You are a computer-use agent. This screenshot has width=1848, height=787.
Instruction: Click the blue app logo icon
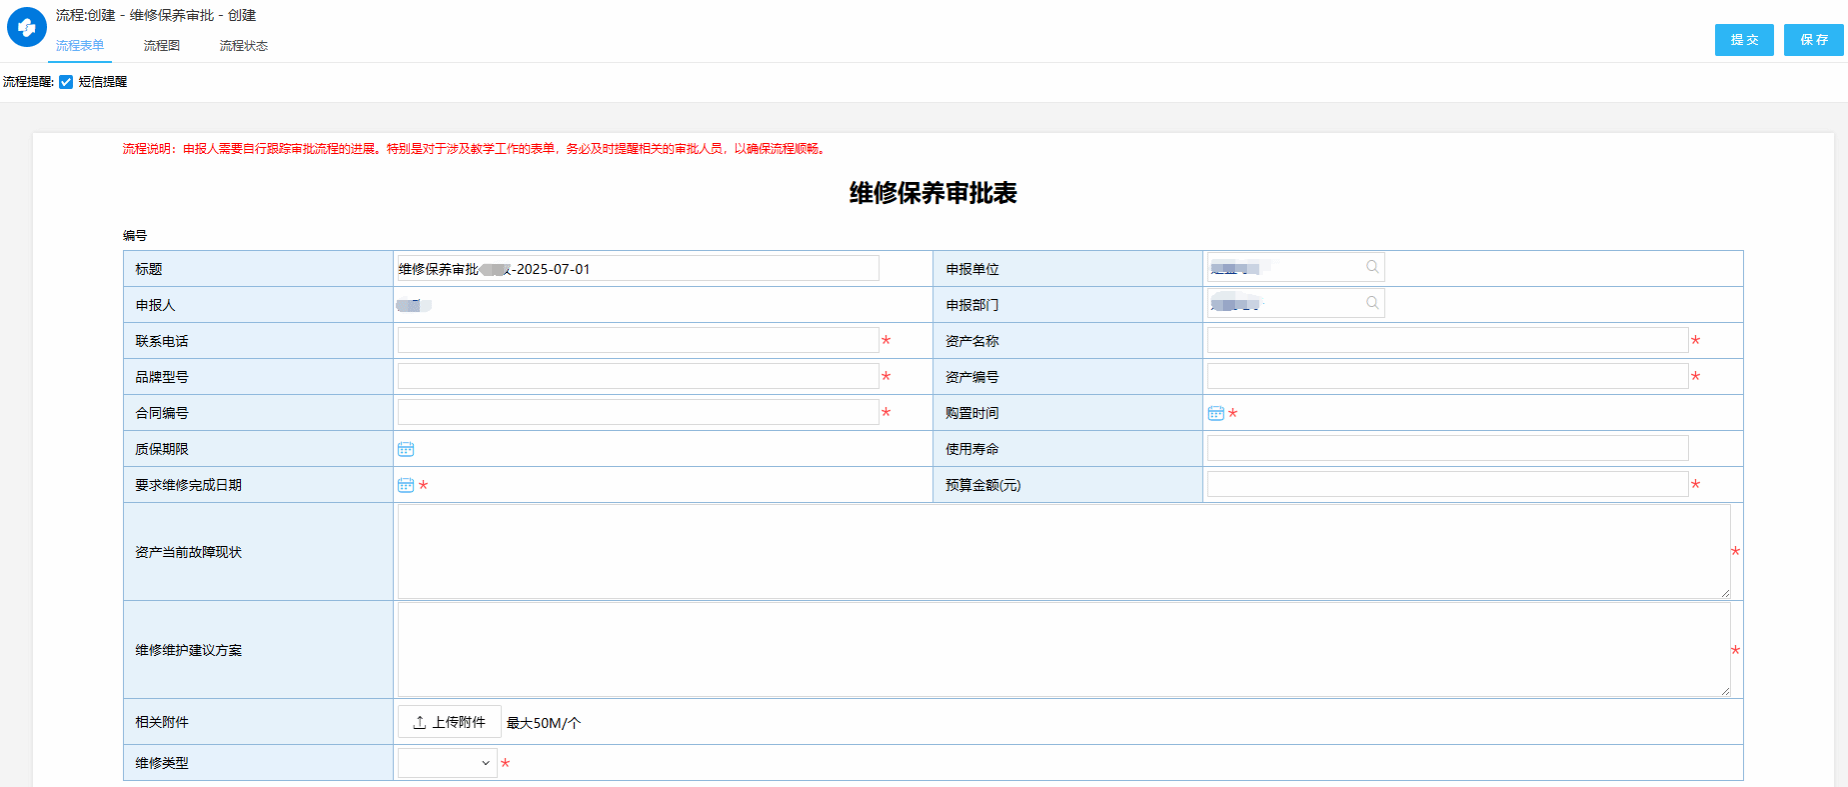pos(27,28)
